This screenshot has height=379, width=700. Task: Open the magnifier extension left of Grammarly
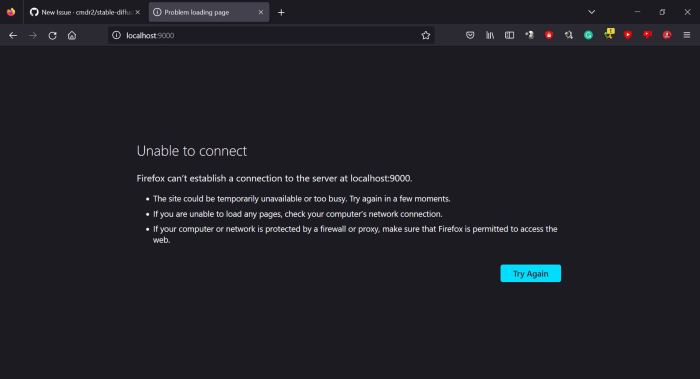pyautogui.click(x=568, y=35)
